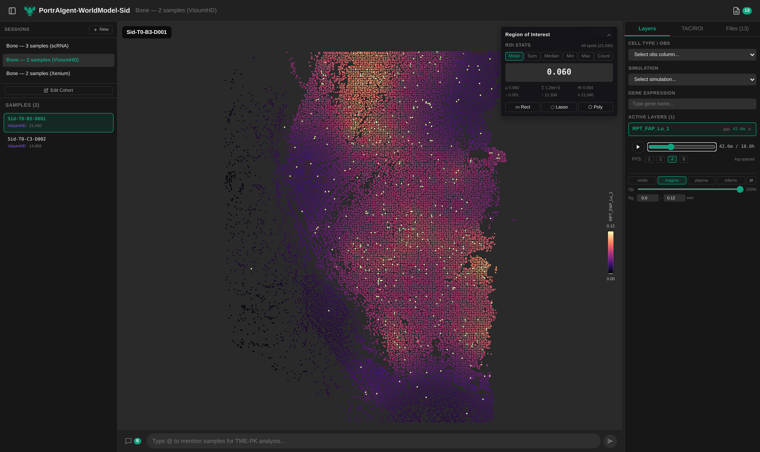Click the magma colorbar legend
The image size is (760, 452).
611,252
